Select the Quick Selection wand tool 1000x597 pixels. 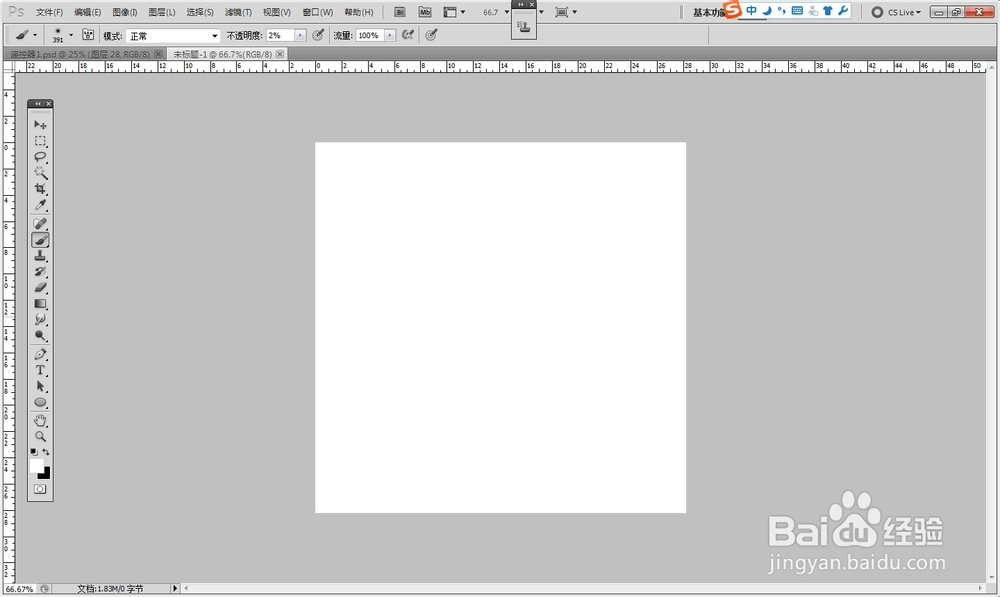click(x=40, y=173)
